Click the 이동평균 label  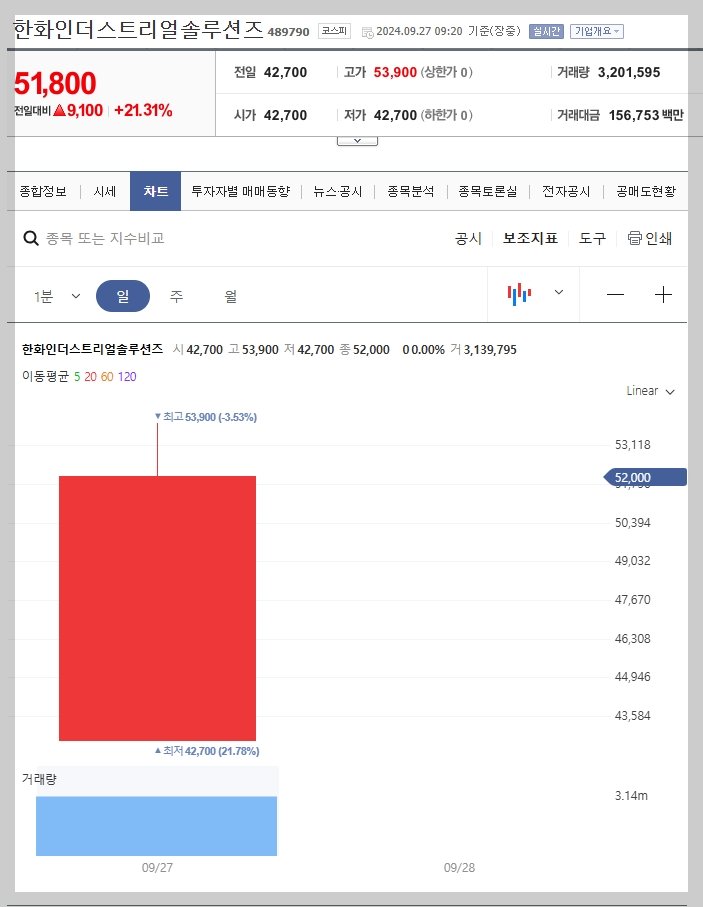click(x=45, y=377)
